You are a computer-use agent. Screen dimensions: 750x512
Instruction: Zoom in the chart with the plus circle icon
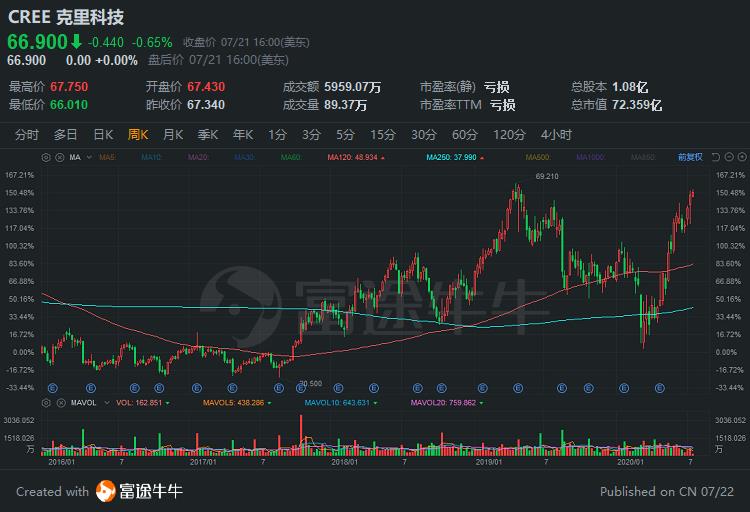[x=742, y=157]
